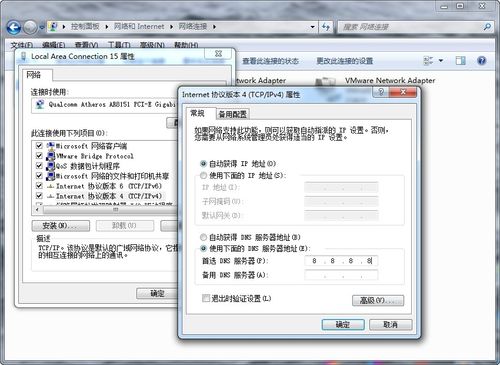Toggle Internet 协议版本 4 checkbox
The width and height of the screenshot is (500, 365).
click(39, 196)
